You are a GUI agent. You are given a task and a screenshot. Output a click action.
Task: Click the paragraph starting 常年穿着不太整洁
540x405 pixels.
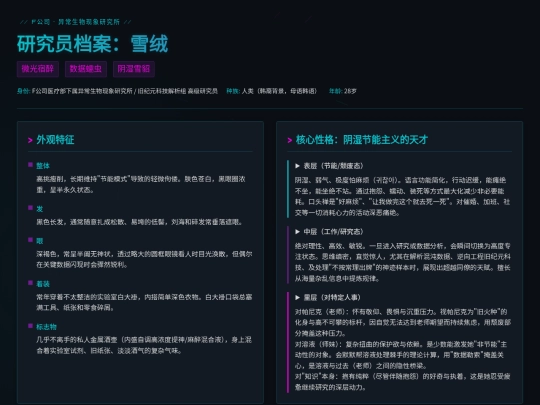pos(144,302)
